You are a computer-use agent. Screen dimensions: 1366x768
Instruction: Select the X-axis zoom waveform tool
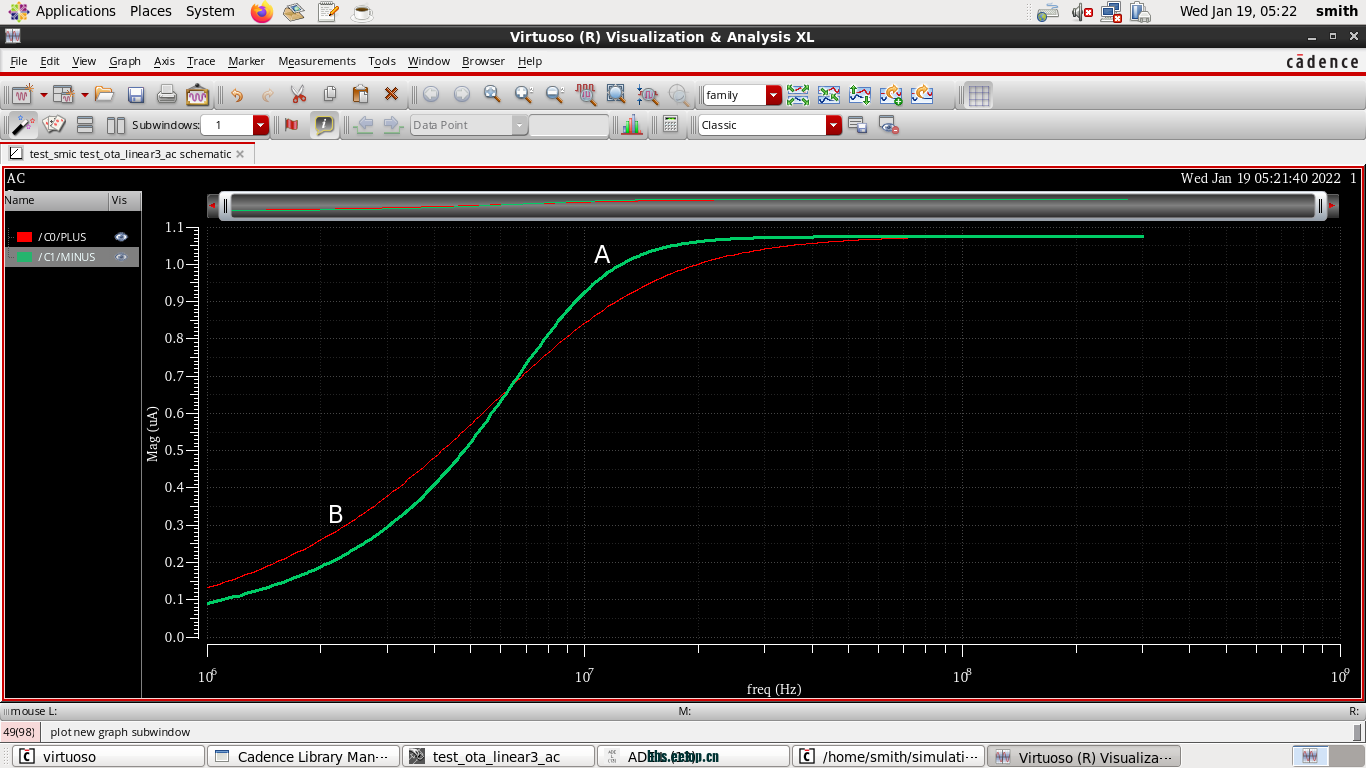(x=585, y=95)
